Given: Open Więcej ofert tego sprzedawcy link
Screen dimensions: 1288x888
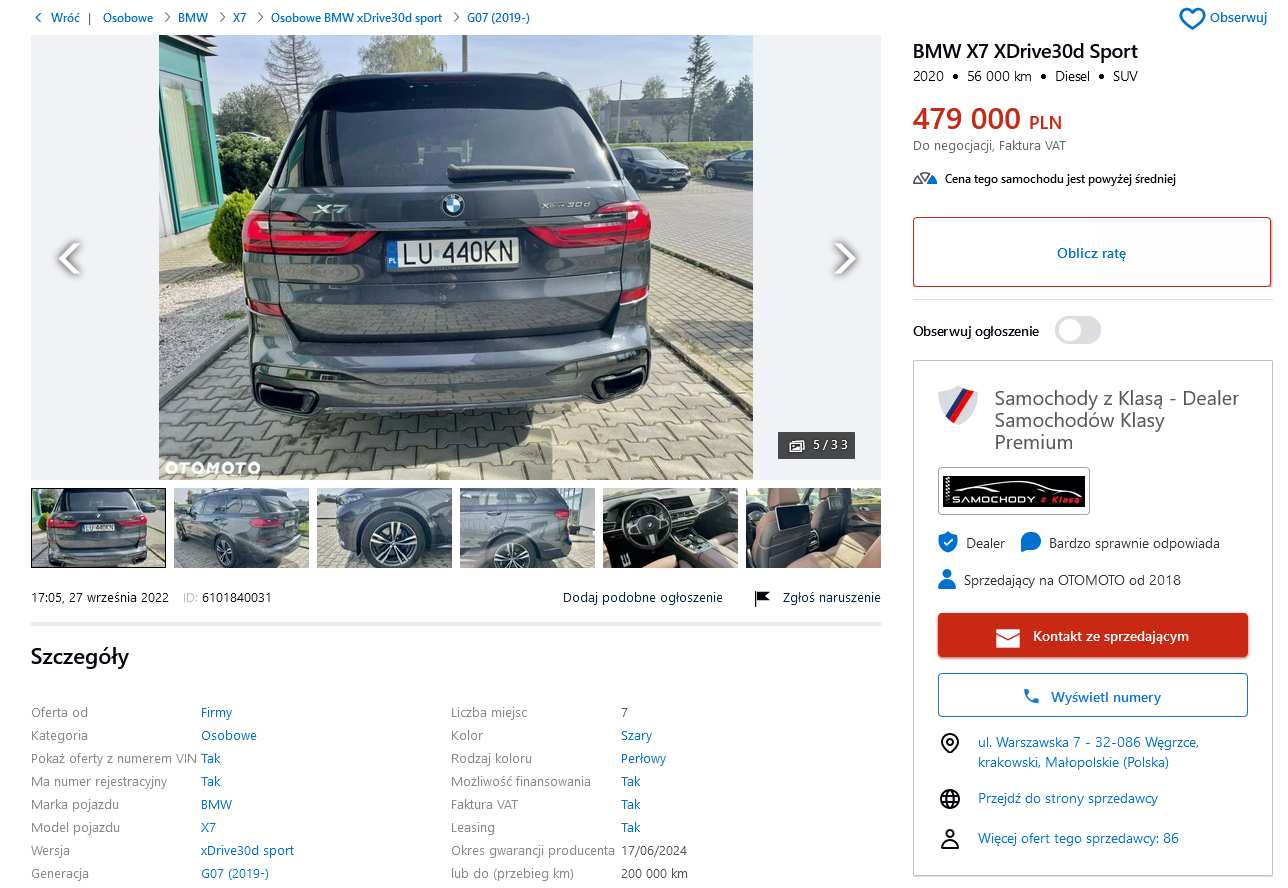Looking at the screenshot, I should coord(1078,839).
